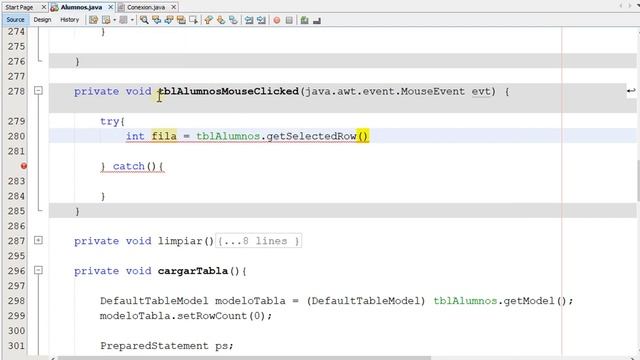The width and height of the screenshot is (640, 360).
Task: Click the red error marker beside catch line
Action: coord(24,166)
